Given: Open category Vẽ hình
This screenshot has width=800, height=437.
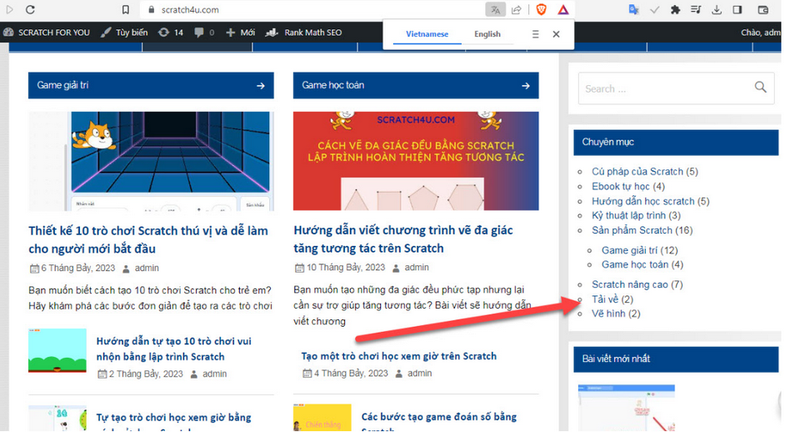Looking at the screenshot, I should click(608, 314).
